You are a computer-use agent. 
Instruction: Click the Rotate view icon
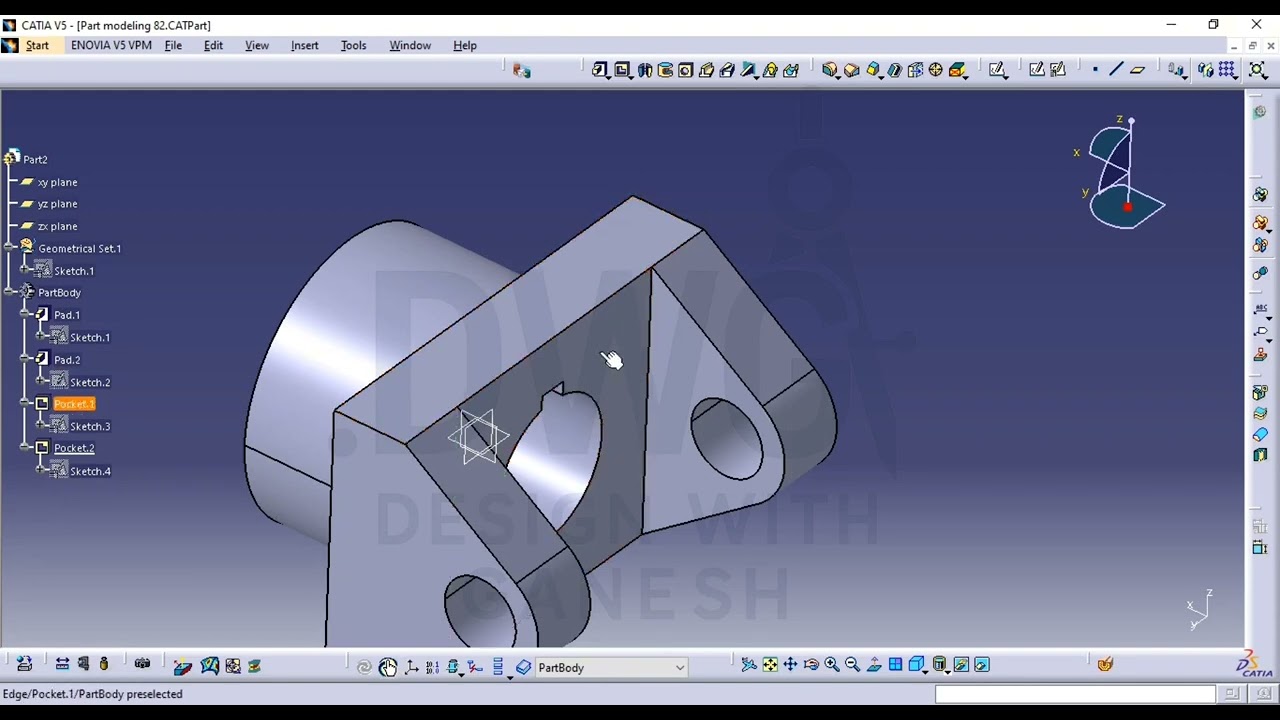click(x=811, y=665)
